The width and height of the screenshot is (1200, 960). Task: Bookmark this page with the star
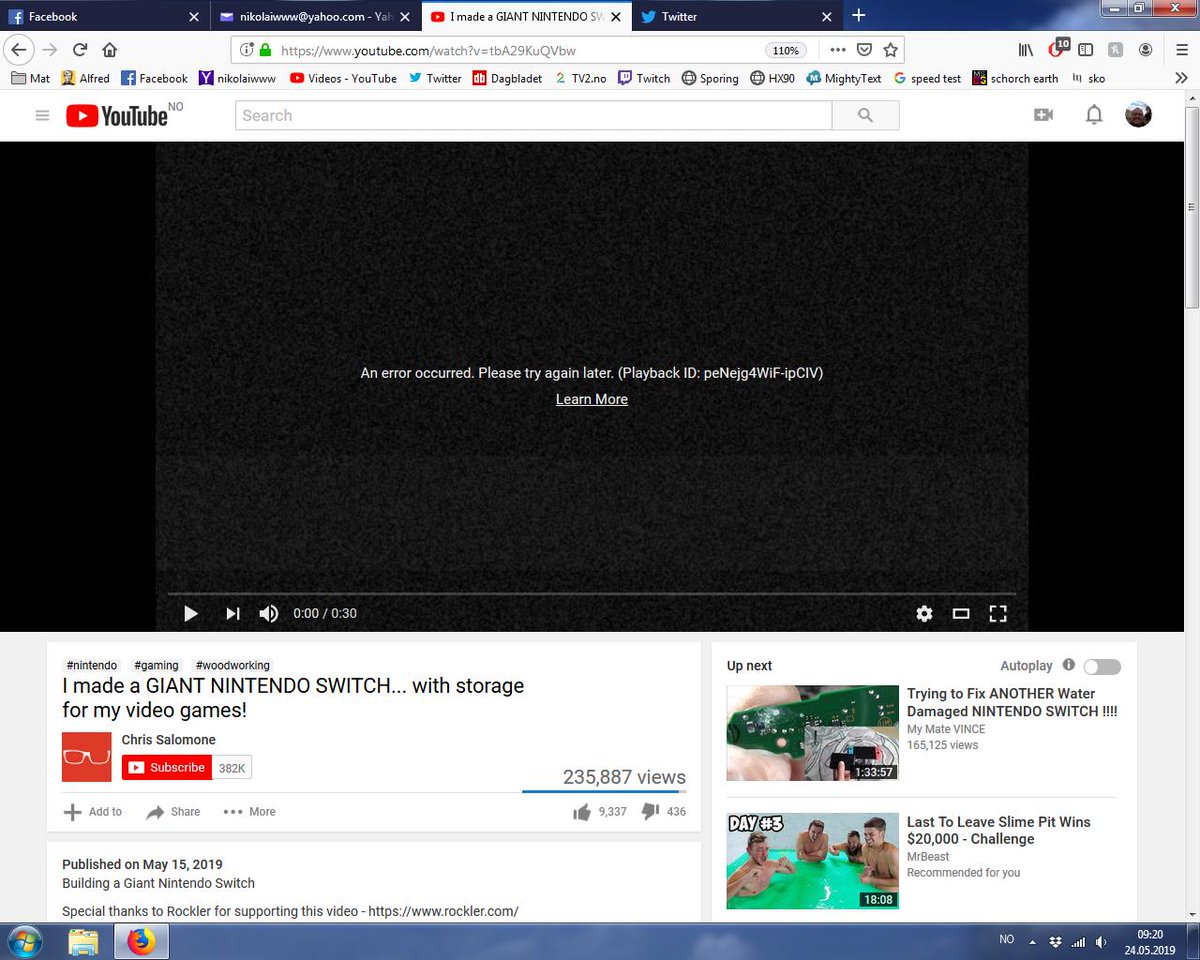pyautogui.click(x=890, y=50)
